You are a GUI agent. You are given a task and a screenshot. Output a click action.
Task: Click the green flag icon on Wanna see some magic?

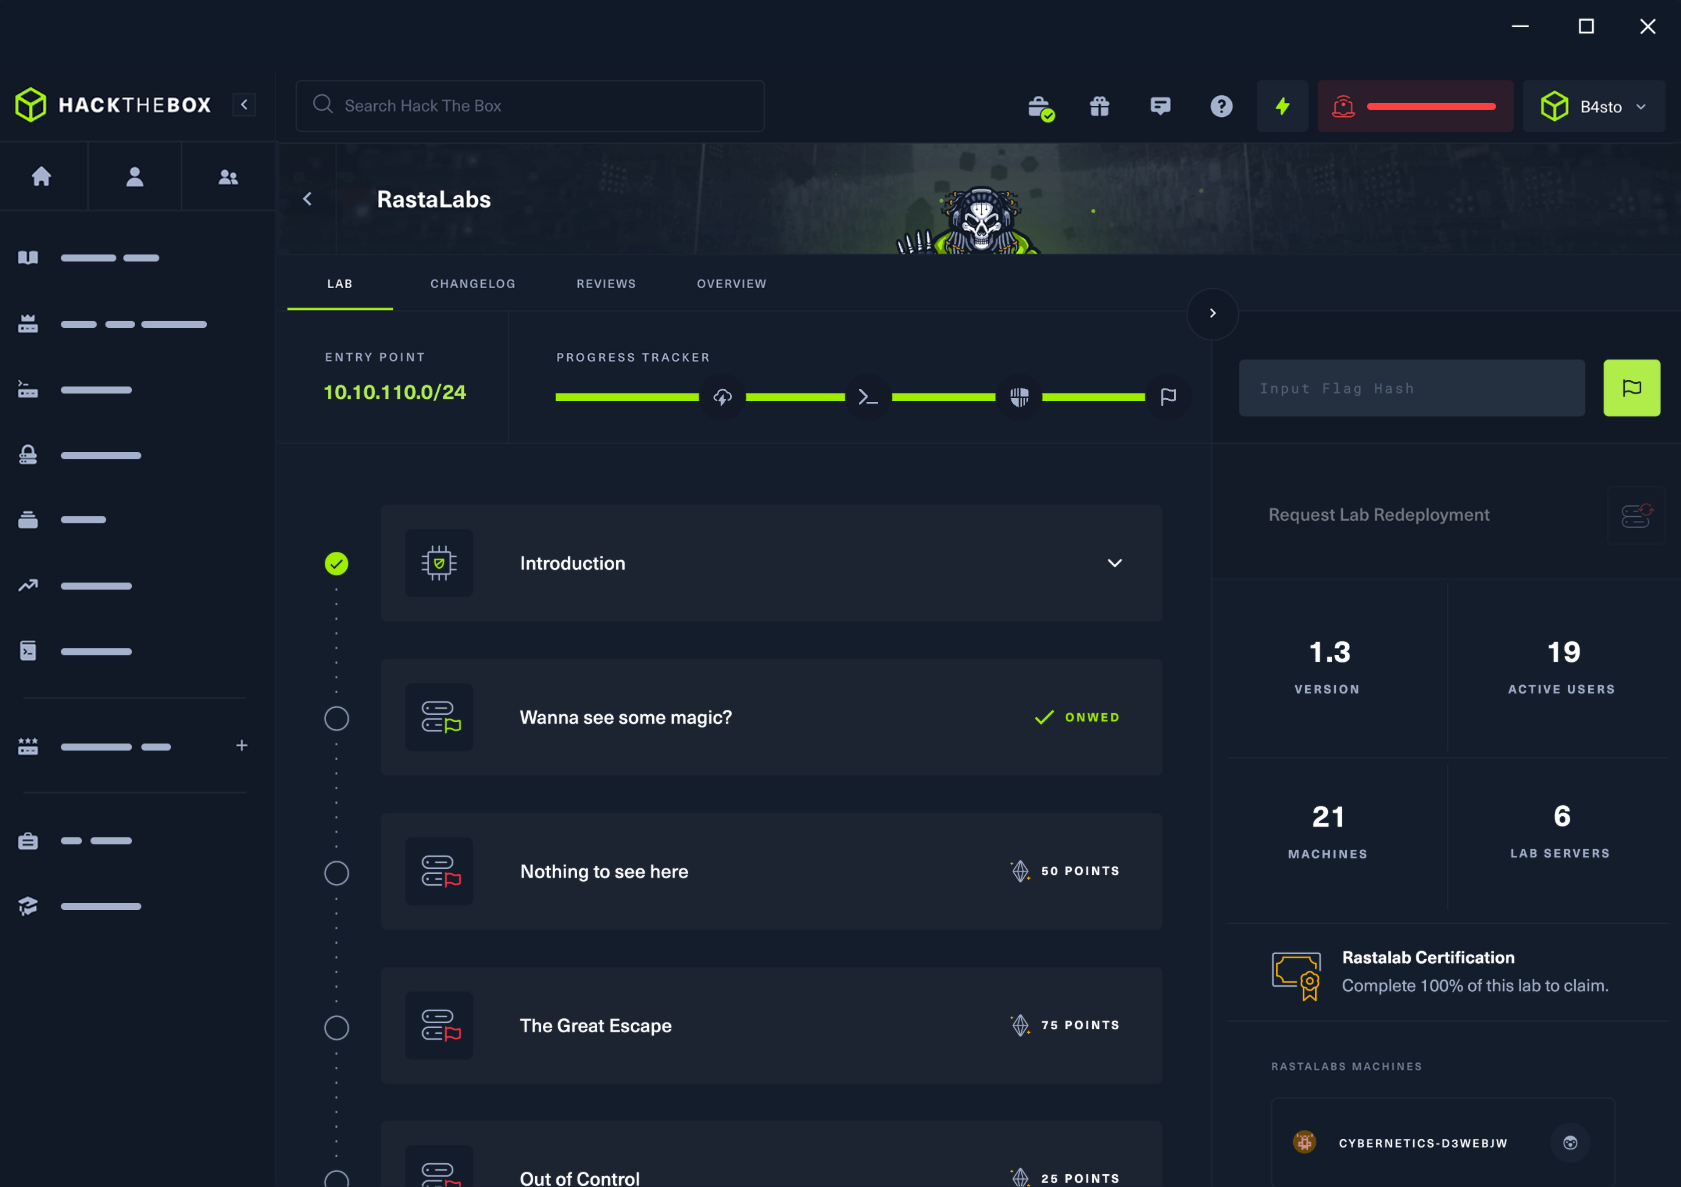[x=439, y=717]
